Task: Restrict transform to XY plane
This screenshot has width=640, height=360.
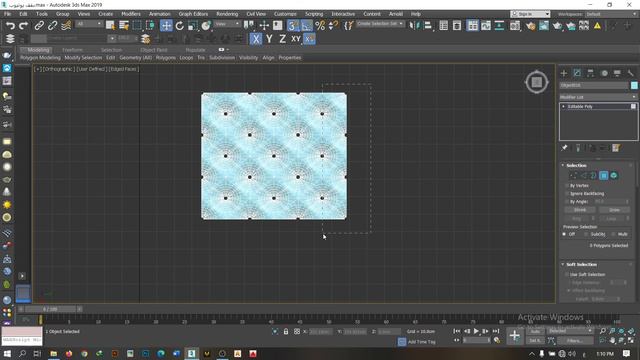Action: tap(296, 39)
